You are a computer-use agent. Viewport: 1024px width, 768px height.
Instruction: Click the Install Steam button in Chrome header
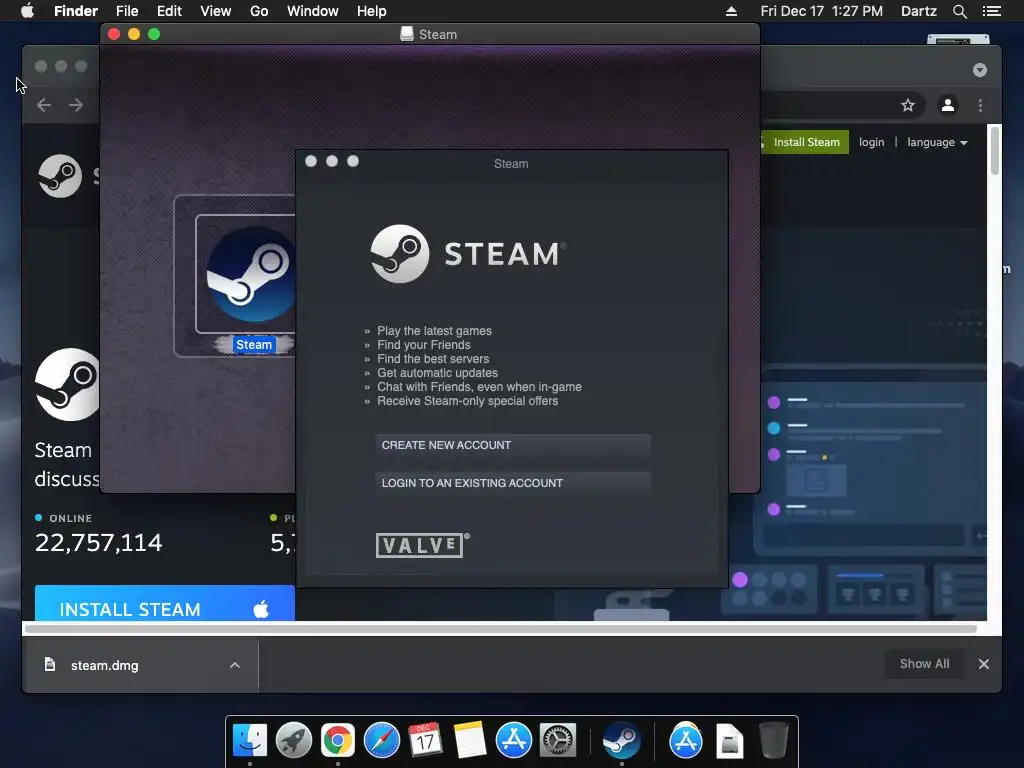[x=805, y=142]
